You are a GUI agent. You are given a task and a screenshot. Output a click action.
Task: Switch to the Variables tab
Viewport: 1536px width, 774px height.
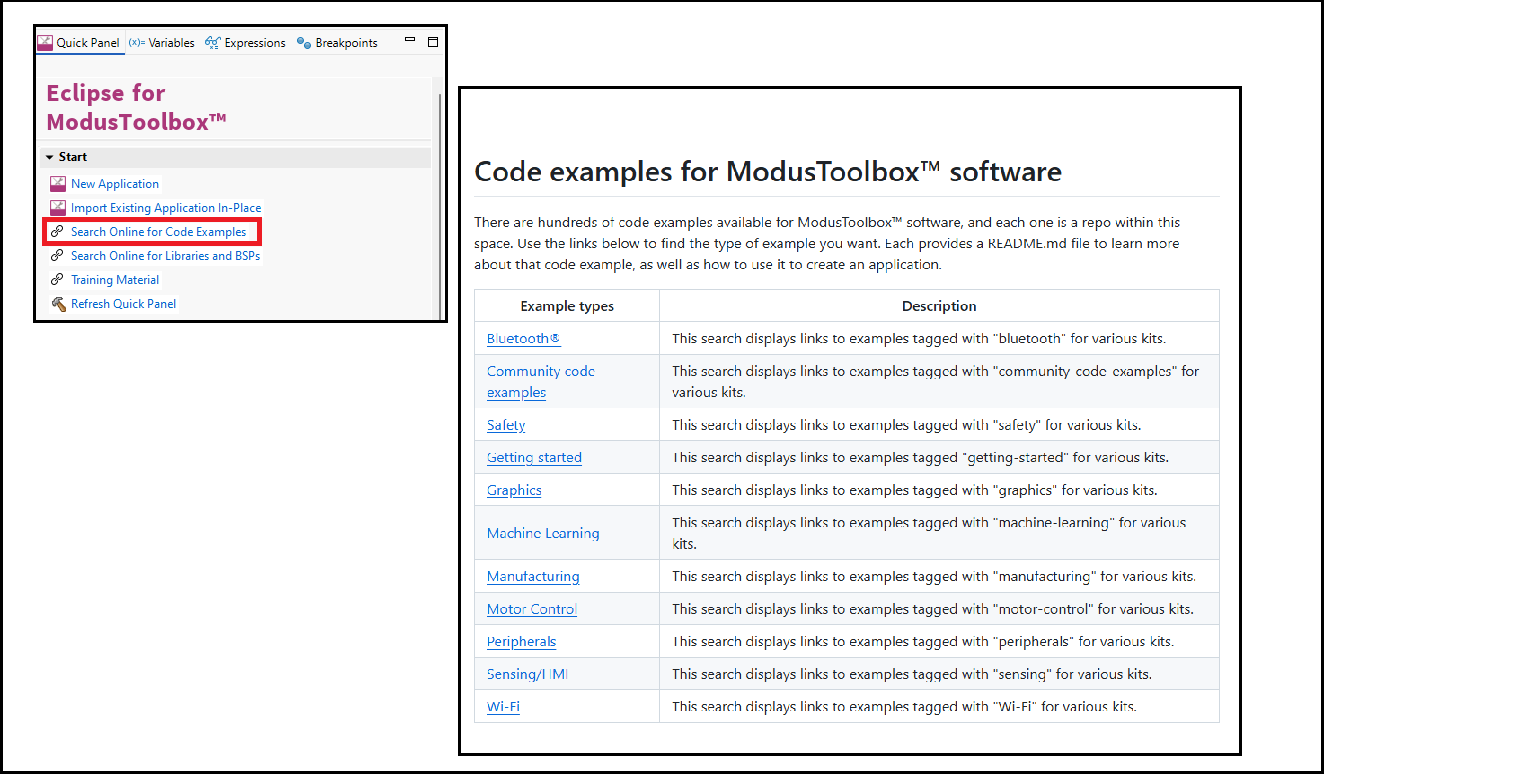pos(162,43)
